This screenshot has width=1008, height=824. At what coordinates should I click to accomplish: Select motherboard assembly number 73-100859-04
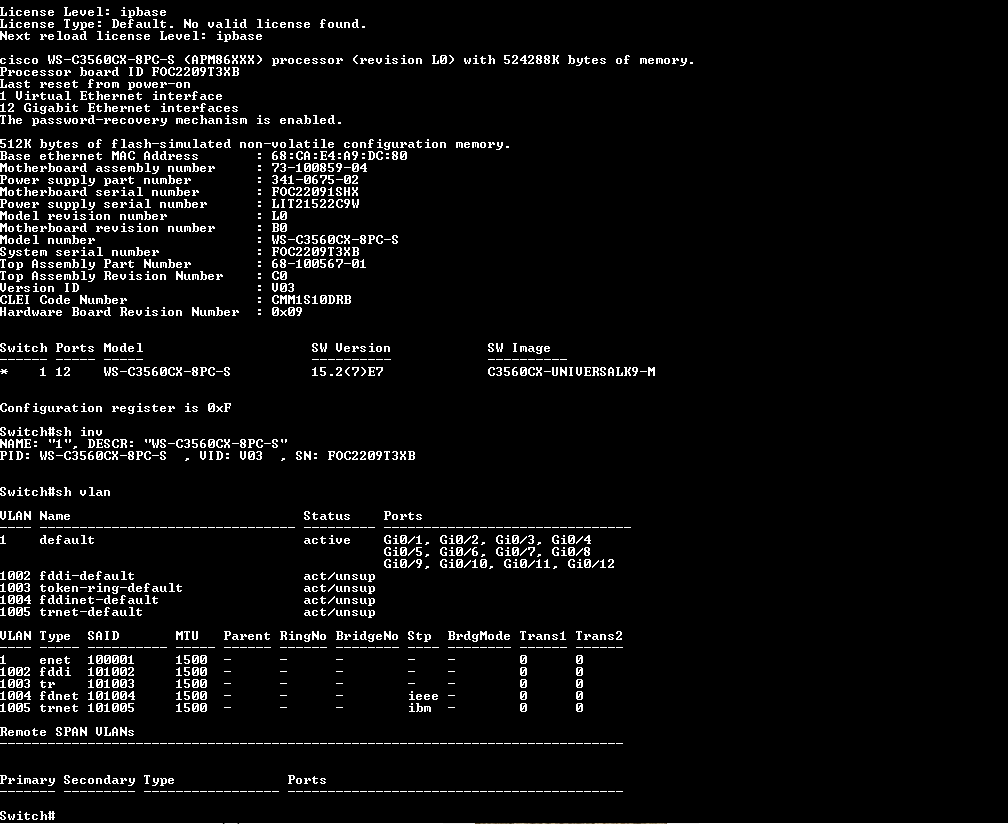[319, 168]
